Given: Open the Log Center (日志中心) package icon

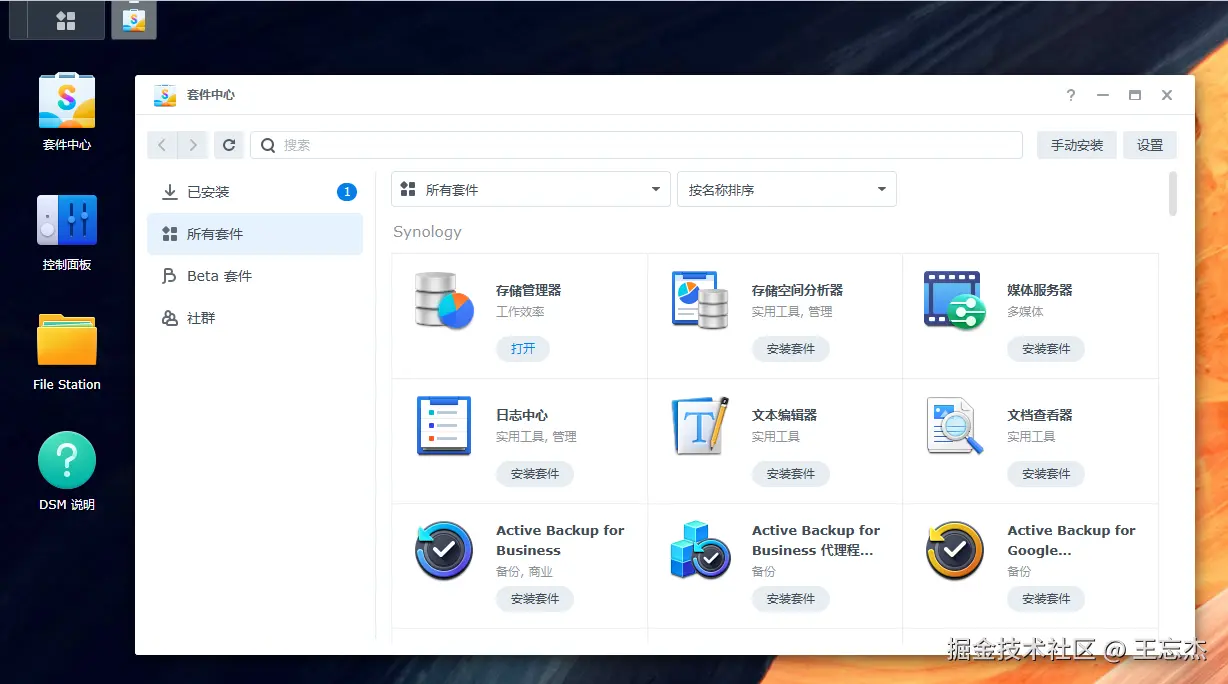Looking at the screenshot, I should pos(444,425).
